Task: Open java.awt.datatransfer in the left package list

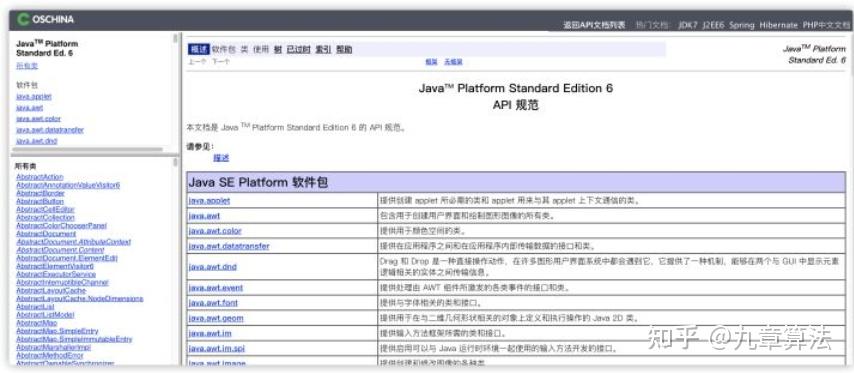Action: point(50,130)
